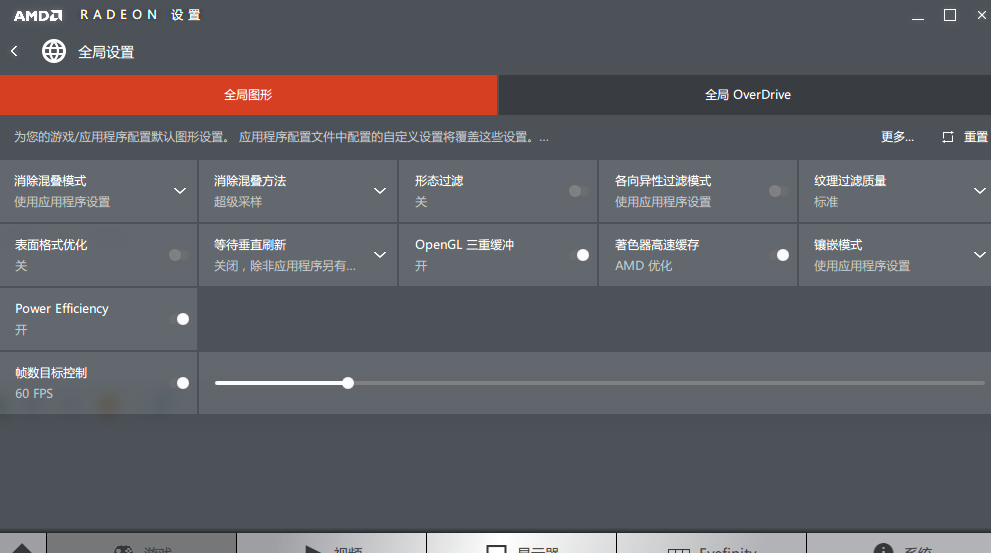
Task: Enable the 表面格式优化 switch
Action: tap(179, 255)
